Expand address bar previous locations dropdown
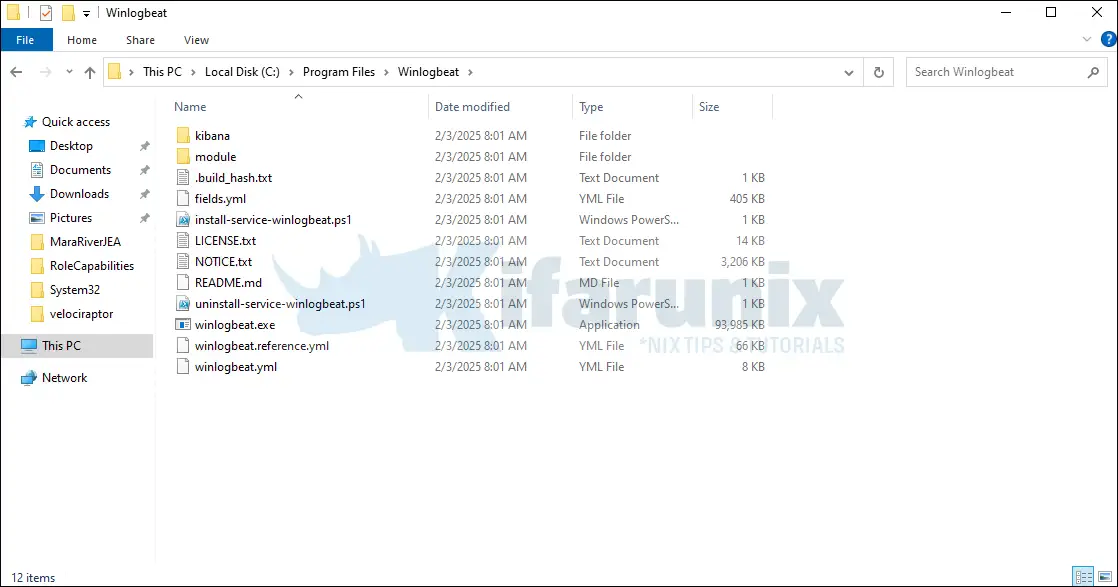This screenshot has width=1118, height=587. click(848, 72)
